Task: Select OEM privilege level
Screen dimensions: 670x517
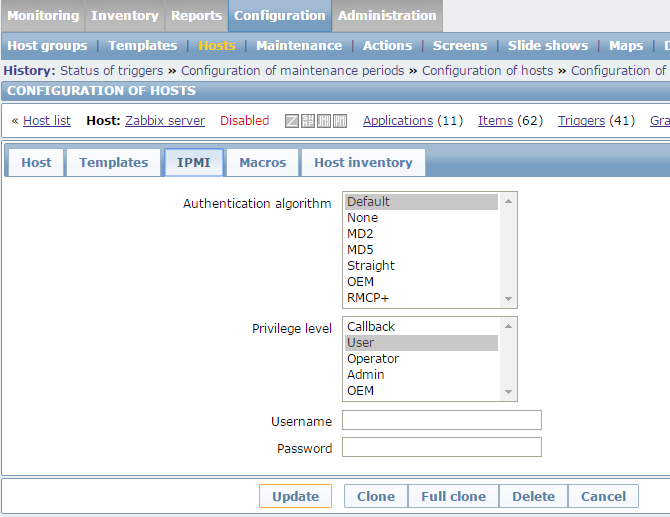Action: click(x=421, y=391)
